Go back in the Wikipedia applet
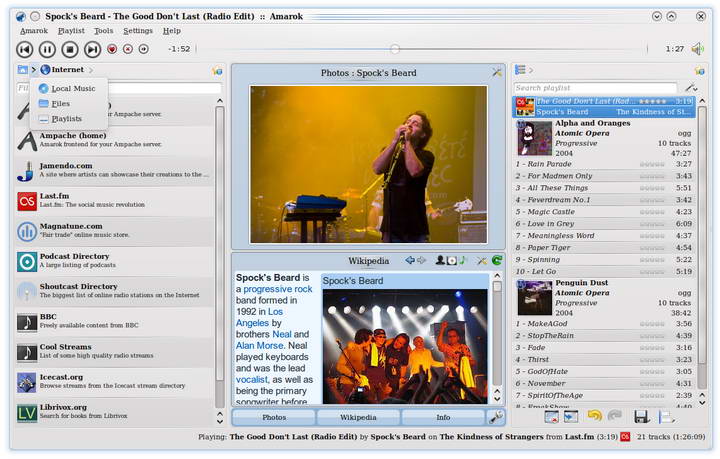 pyautogui.click(x=410, y=260)
